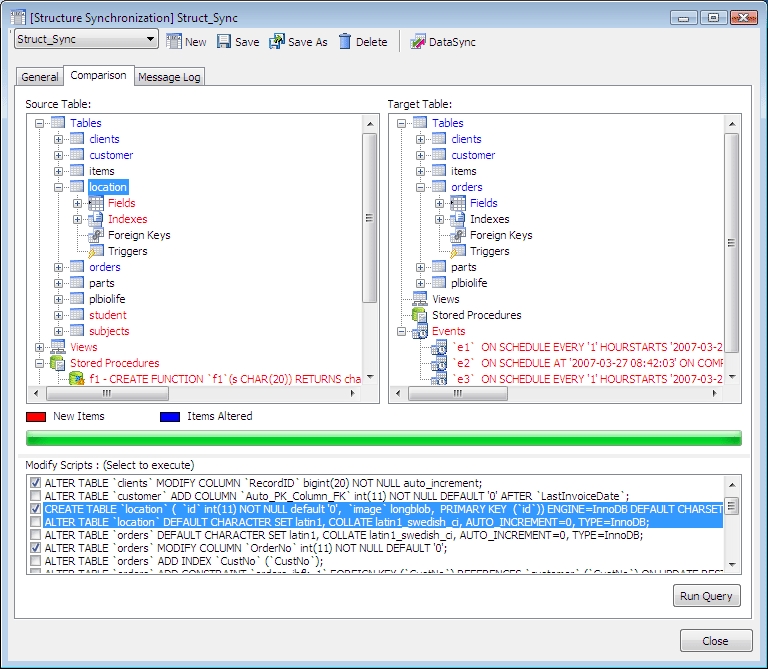Viewport: 768px width, 669px height.
Task: Click the Stored Procedures icon in the source tree
Action: tap(57, 363)
